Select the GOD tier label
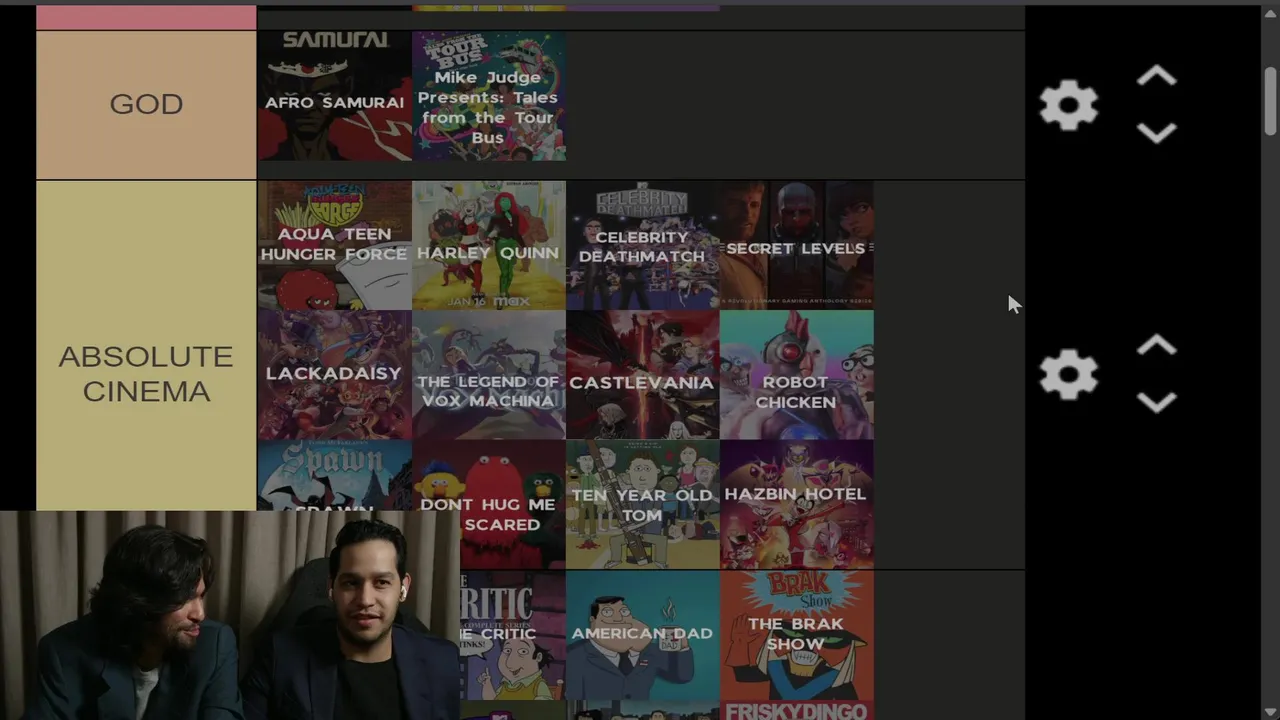 coord(146,105)
